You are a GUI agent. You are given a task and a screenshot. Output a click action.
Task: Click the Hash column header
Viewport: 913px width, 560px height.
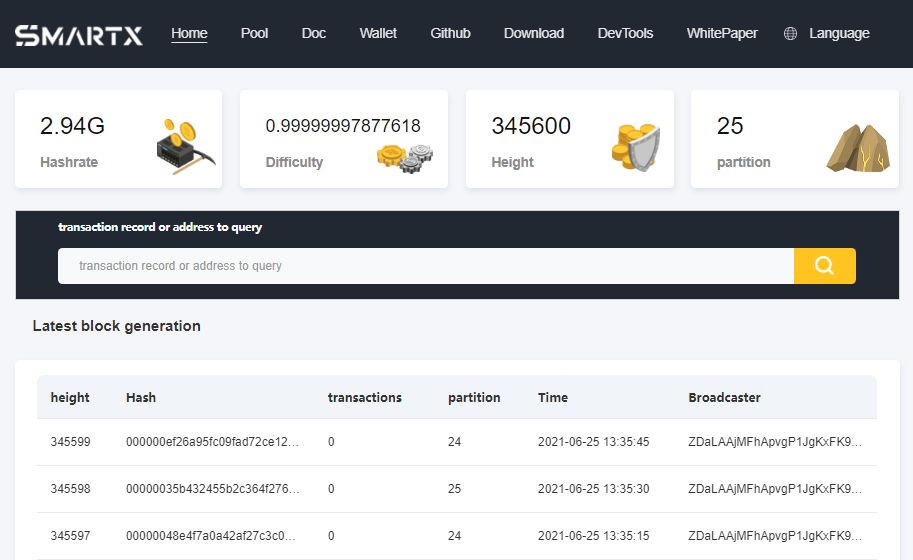click(141, 398)
